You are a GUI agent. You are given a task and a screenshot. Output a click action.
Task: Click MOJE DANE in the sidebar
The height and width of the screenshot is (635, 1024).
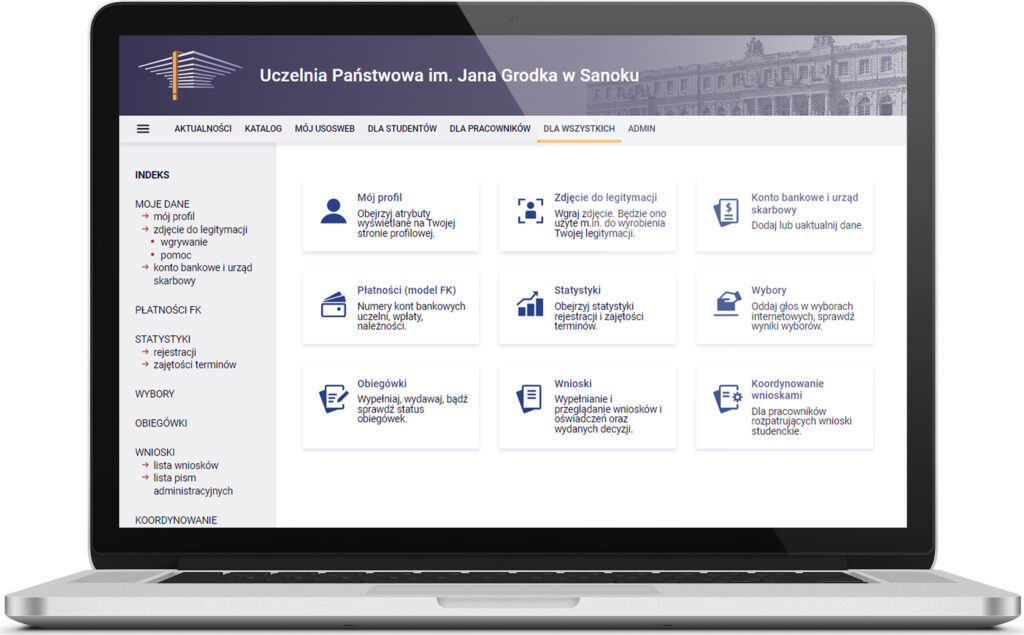coord(162,204)
